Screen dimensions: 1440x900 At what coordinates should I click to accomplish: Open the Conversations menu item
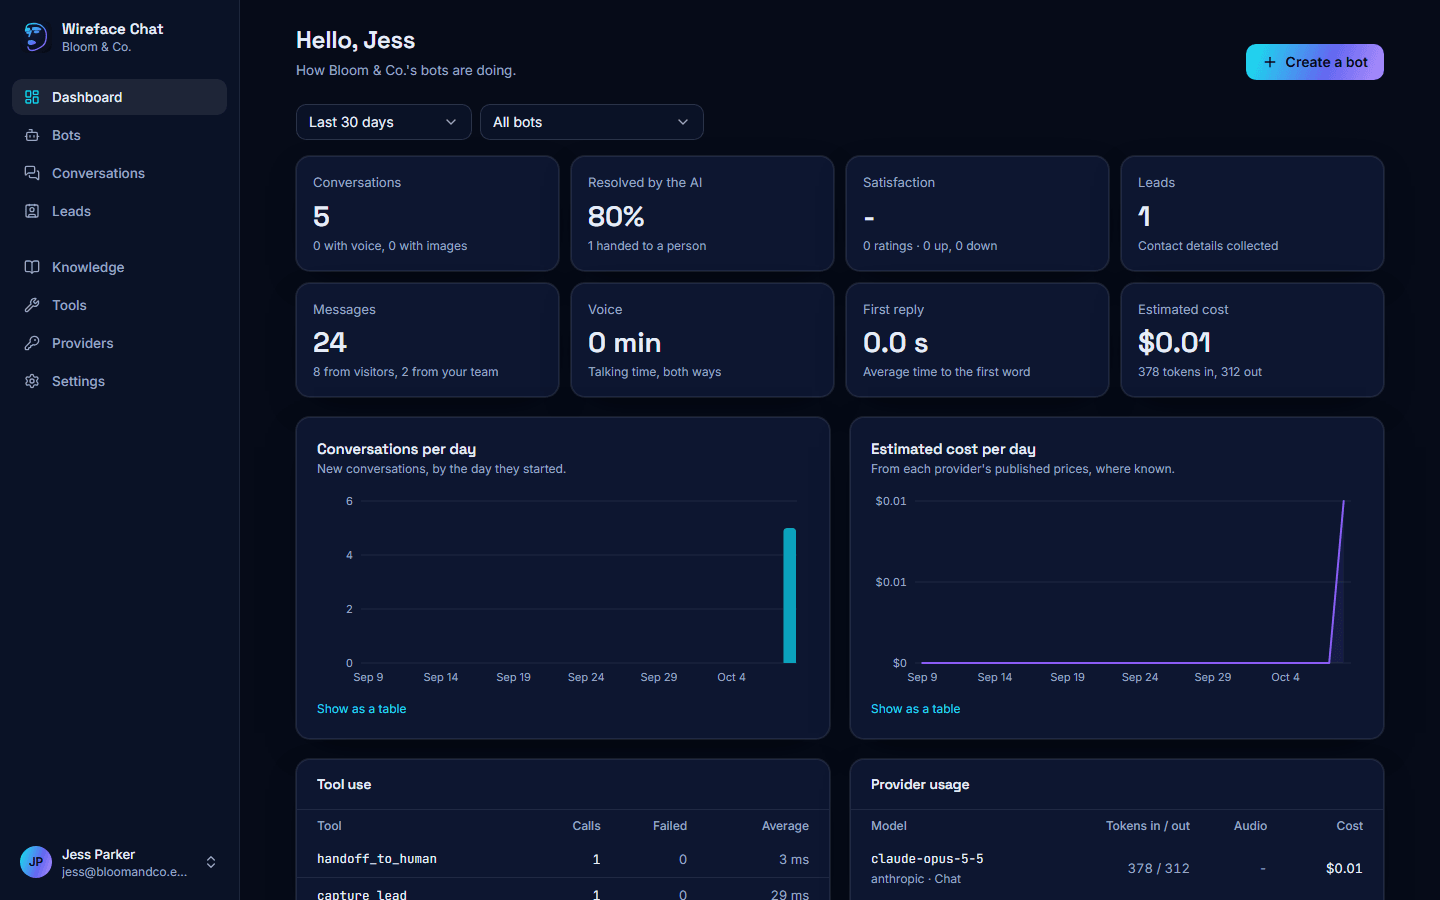119,173
